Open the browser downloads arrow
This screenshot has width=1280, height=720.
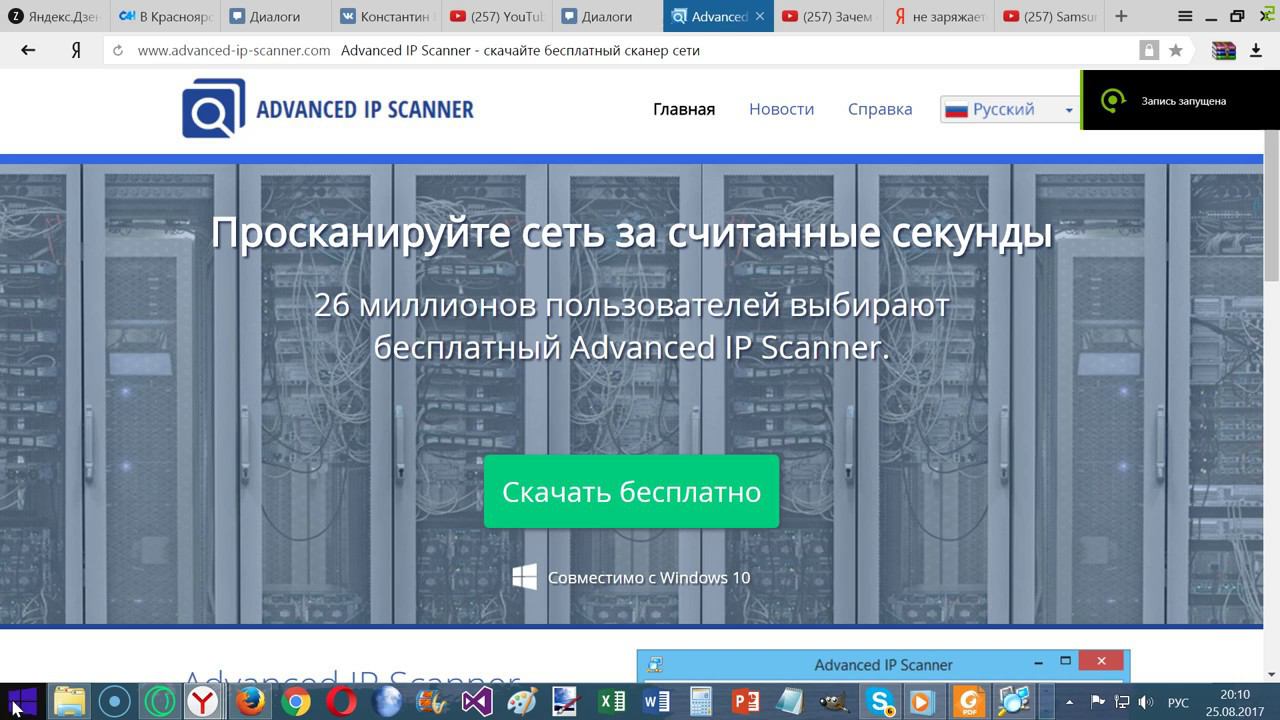point(1256,50)
